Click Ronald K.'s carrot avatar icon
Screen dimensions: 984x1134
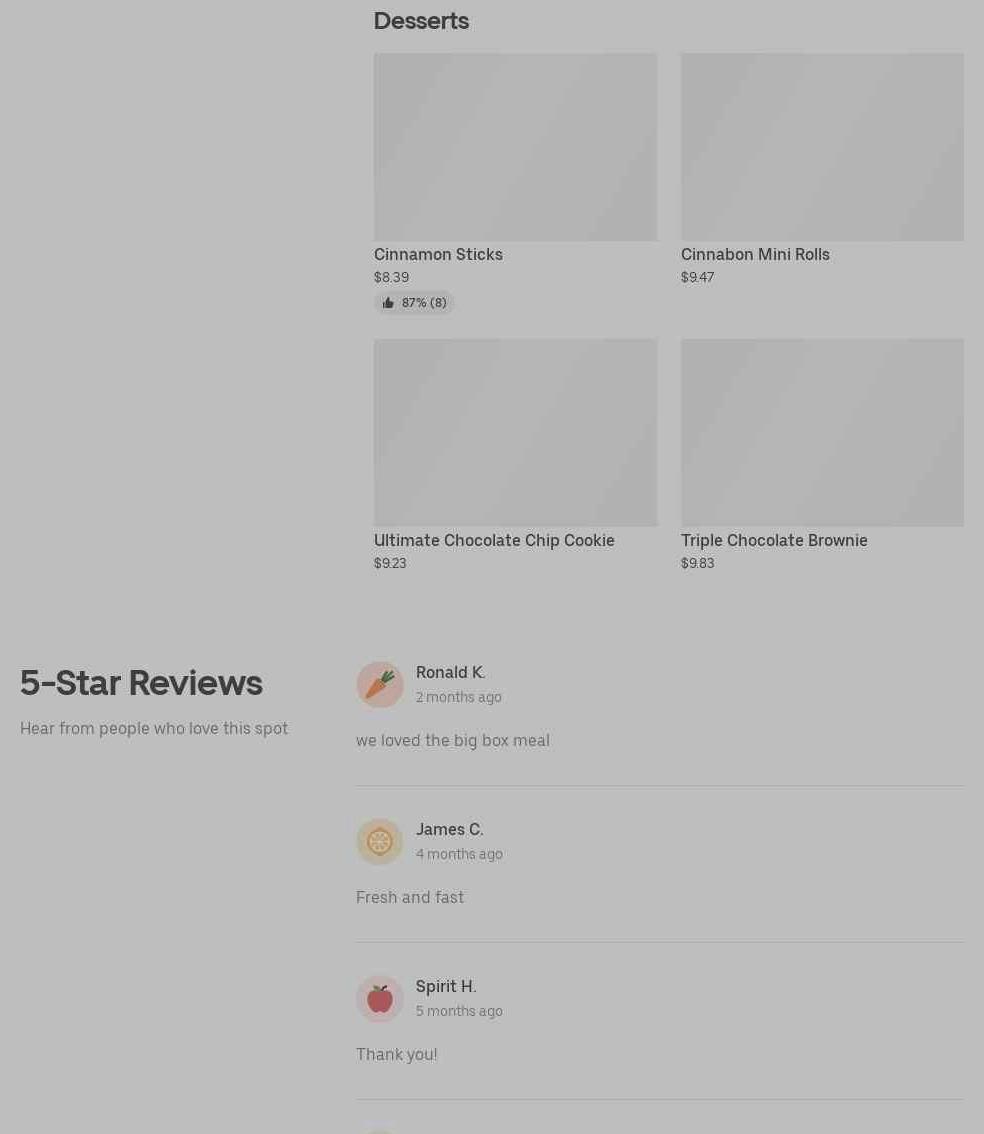pyautogui.click(x=380, y=684)
